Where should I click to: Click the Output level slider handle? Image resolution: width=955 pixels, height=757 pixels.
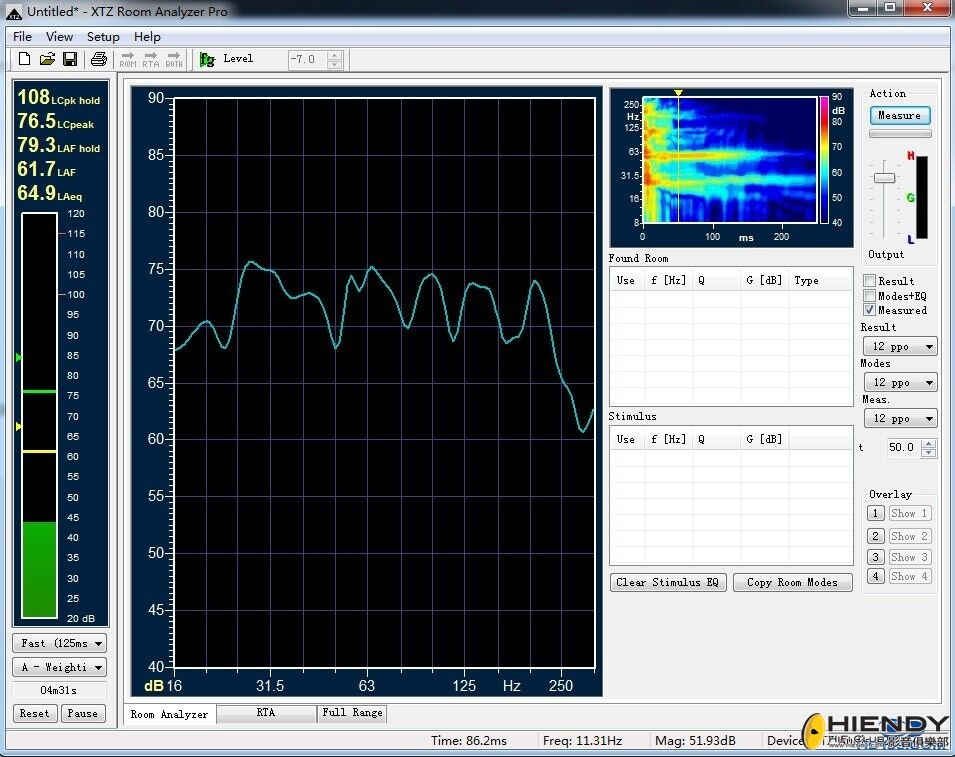tap(884, 178)
